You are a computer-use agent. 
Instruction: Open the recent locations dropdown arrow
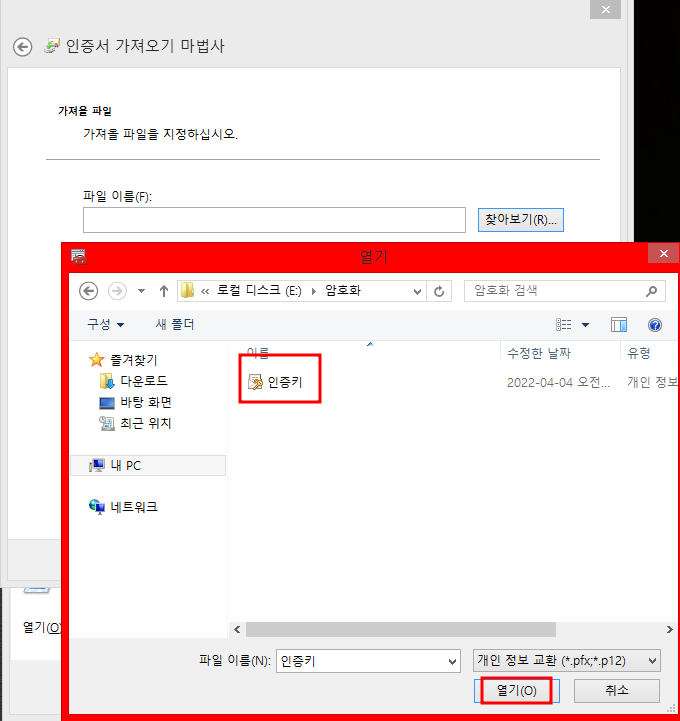point(142,291)
